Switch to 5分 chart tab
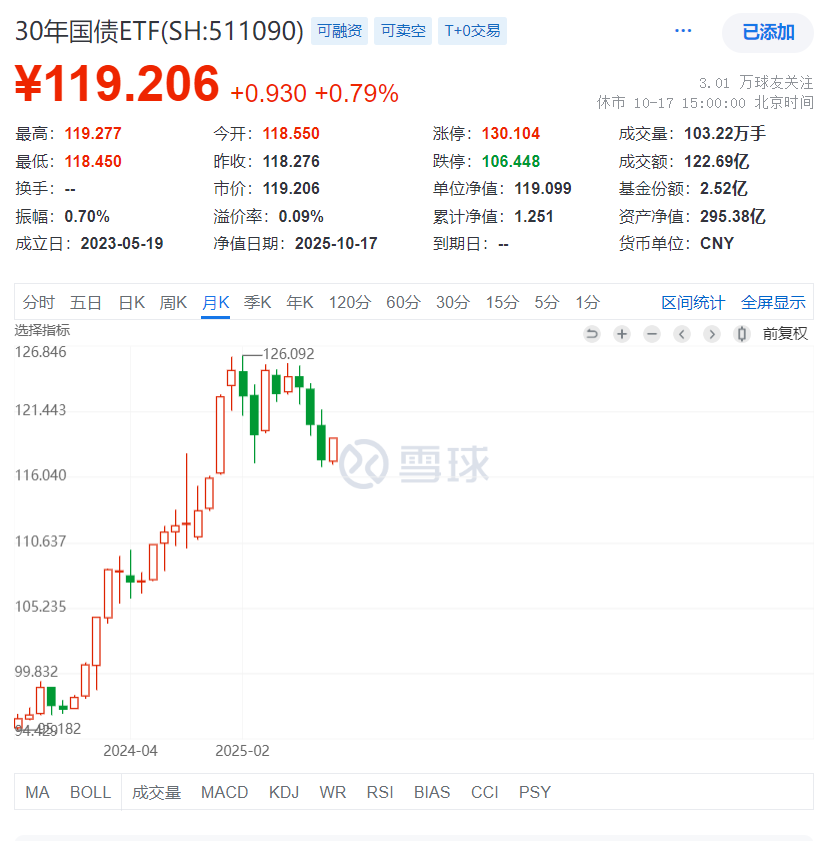Image resolution: width=838 pixels, height=841 pixels. click(547, 303)
